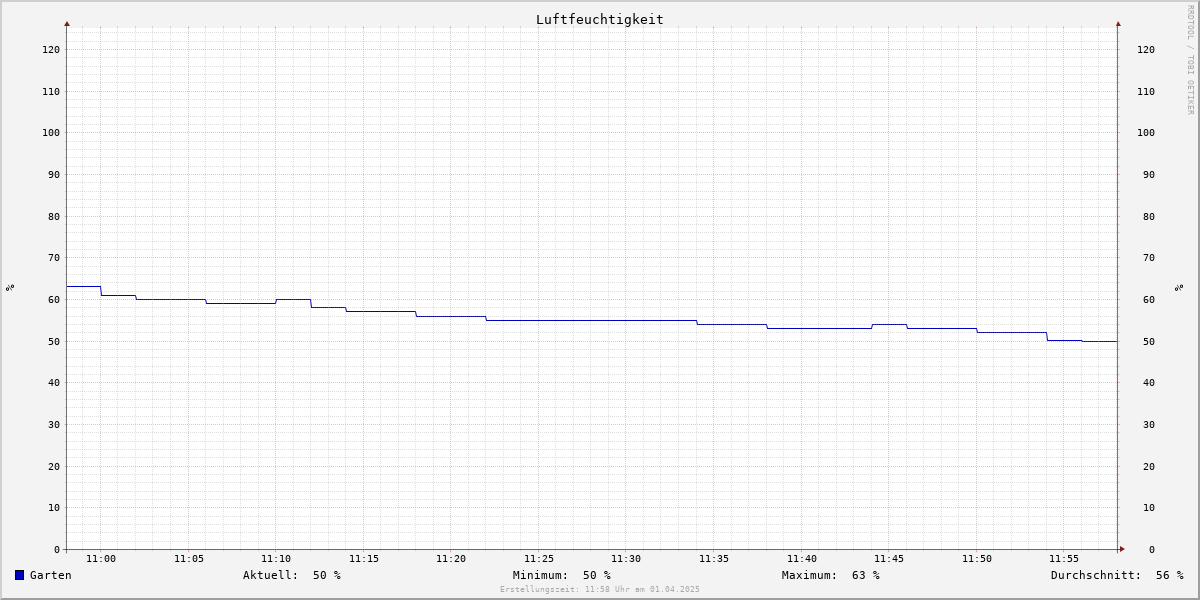The image size is (1200, 600).
Task: Click the 11:40 time axis label
Action: (x=802, y=559)
